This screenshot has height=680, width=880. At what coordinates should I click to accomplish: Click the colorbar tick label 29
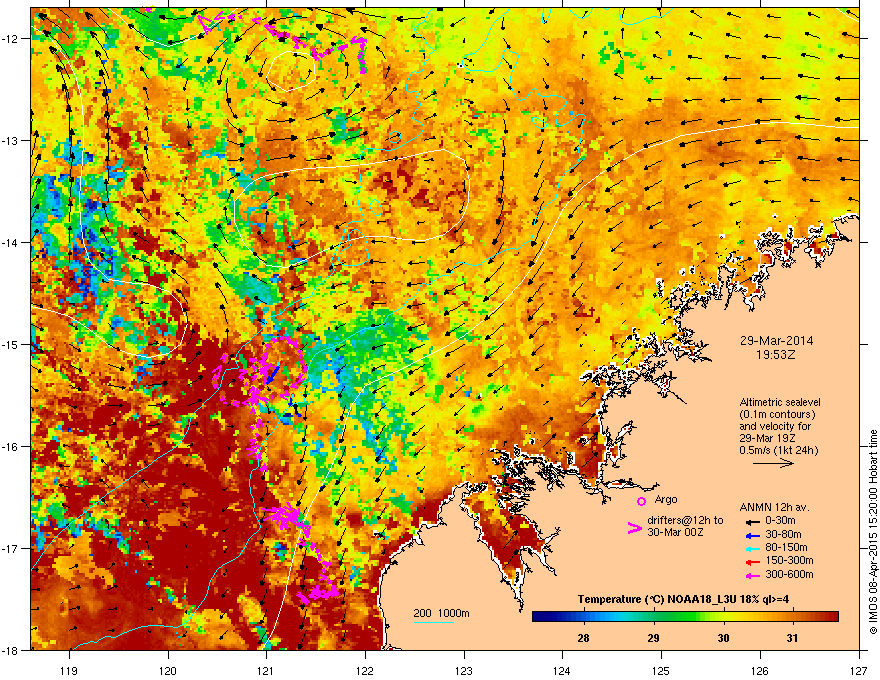(x=653, y=638)
